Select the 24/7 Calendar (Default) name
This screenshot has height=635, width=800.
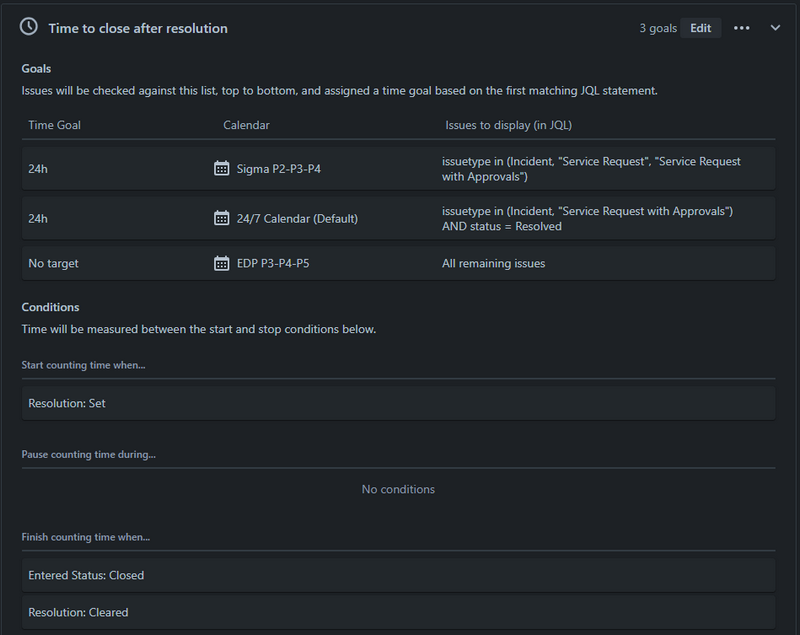point(297,218)
